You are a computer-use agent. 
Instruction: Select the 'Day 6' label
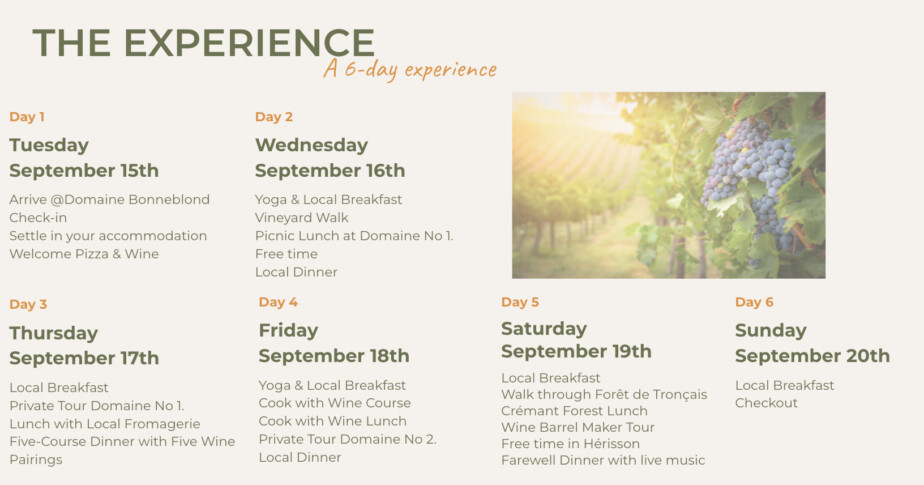pyautogui.click(x=754, y=302)
